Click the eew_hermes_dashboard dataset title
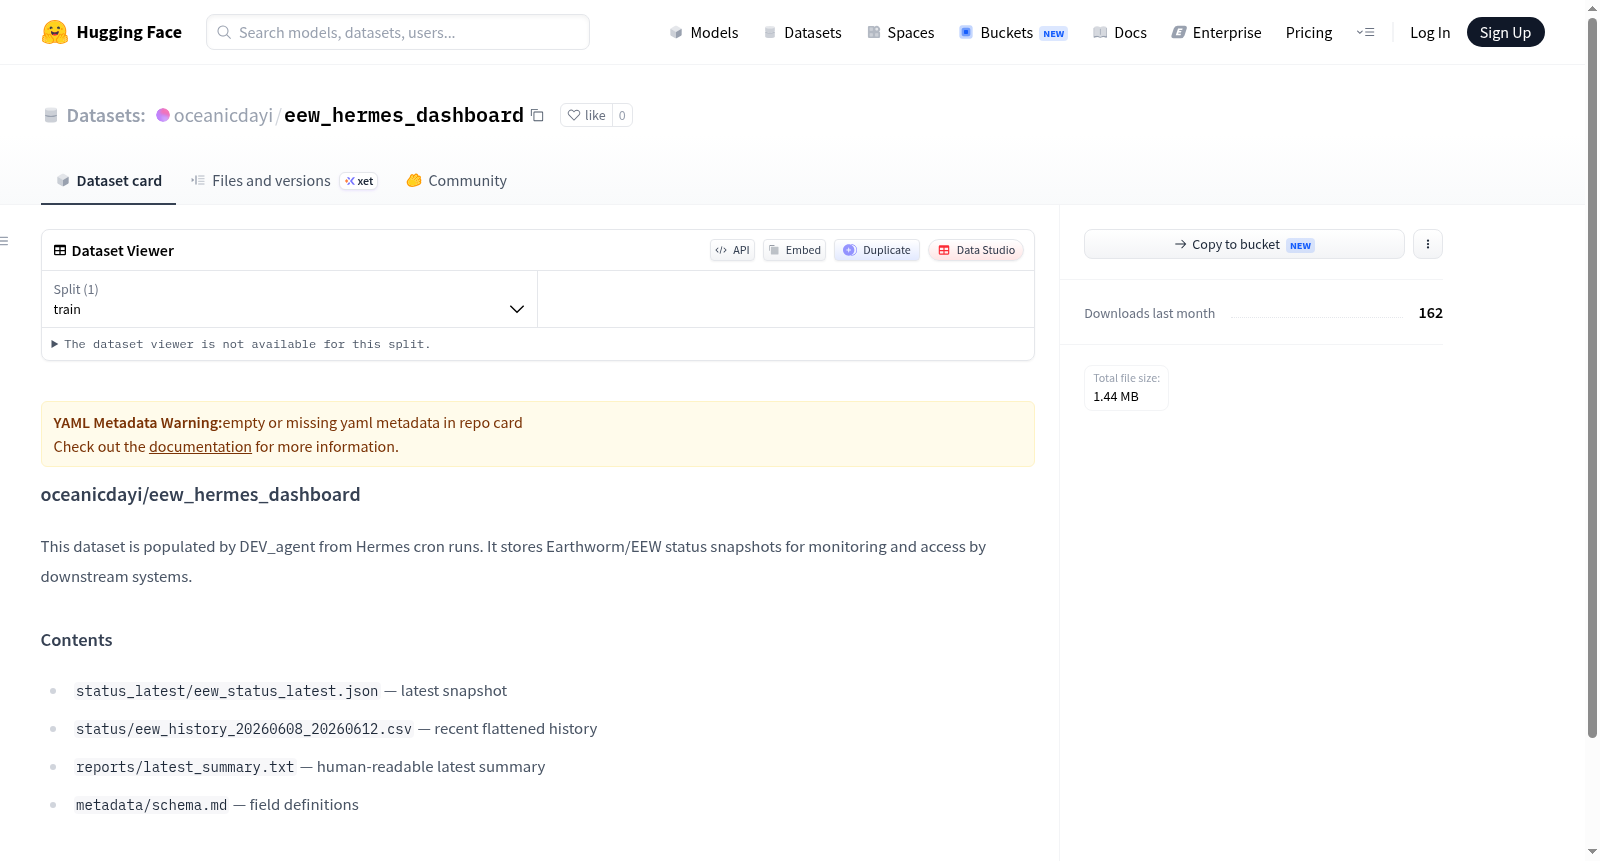Image resolution: width=1600 pixels, height=861 pixels. pyautogui.click(x=404, y=115)
